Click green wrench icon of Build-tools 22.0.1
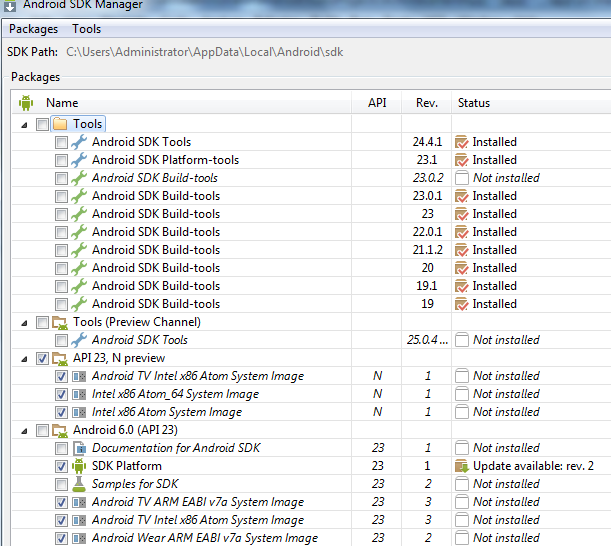The width and height of the screenshot is (611, 546). click(x=79, y=232)
